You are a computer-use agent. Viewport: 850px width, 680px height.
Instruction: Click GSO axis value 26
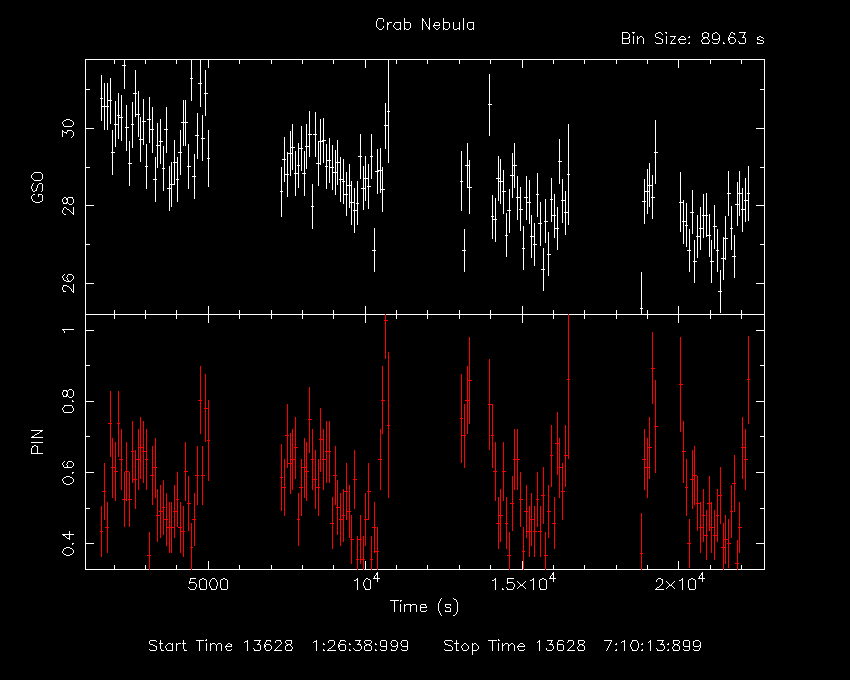[68, 283]
